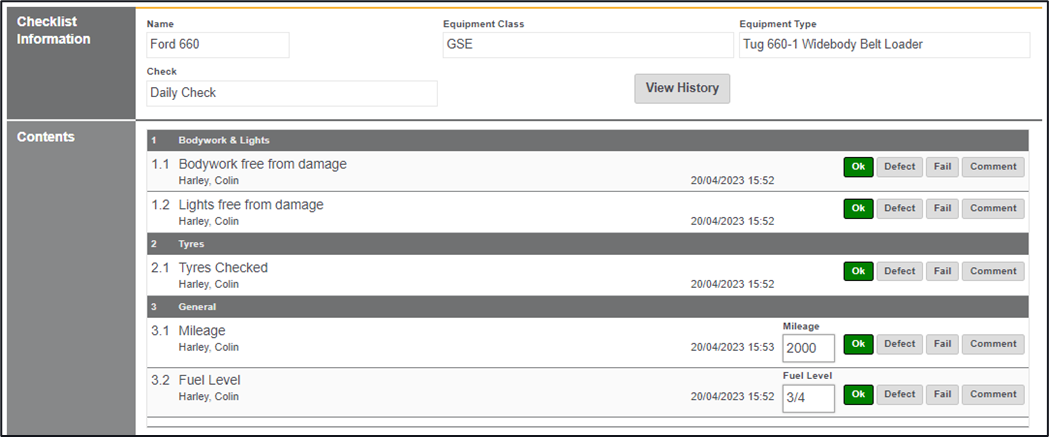Set Tyres Checked to Ok
This screenshot has width=1049, height=437.
pos(857,271)
